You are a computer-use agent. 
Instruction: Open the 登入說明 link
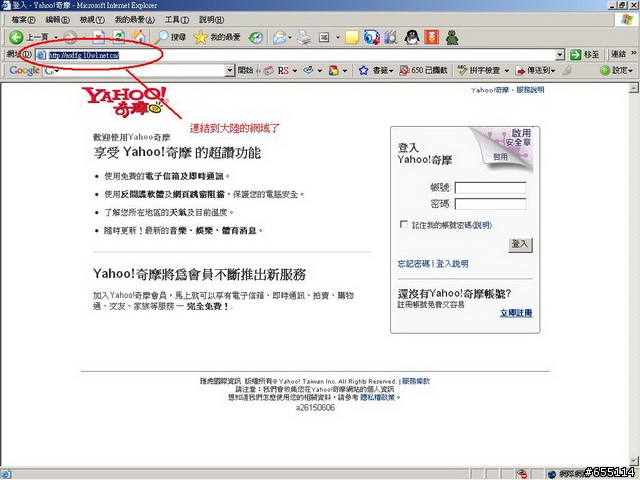[x=452, y=264]
